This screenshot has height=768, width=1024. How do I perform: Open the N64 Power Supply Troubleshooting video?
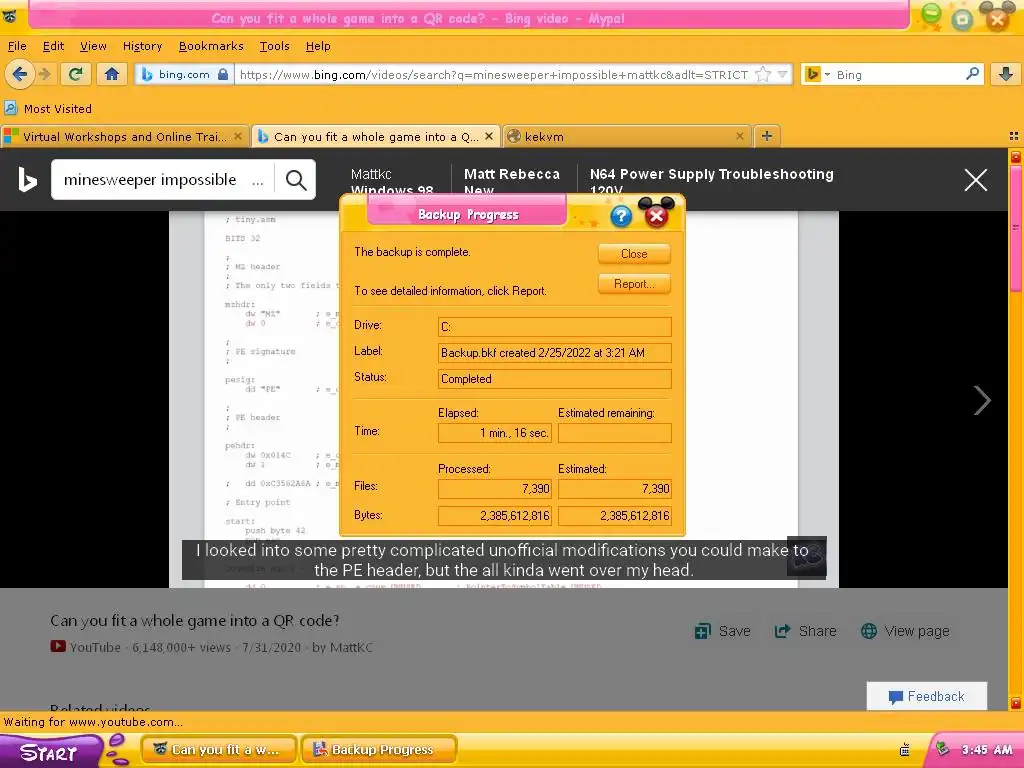point(711,182)
